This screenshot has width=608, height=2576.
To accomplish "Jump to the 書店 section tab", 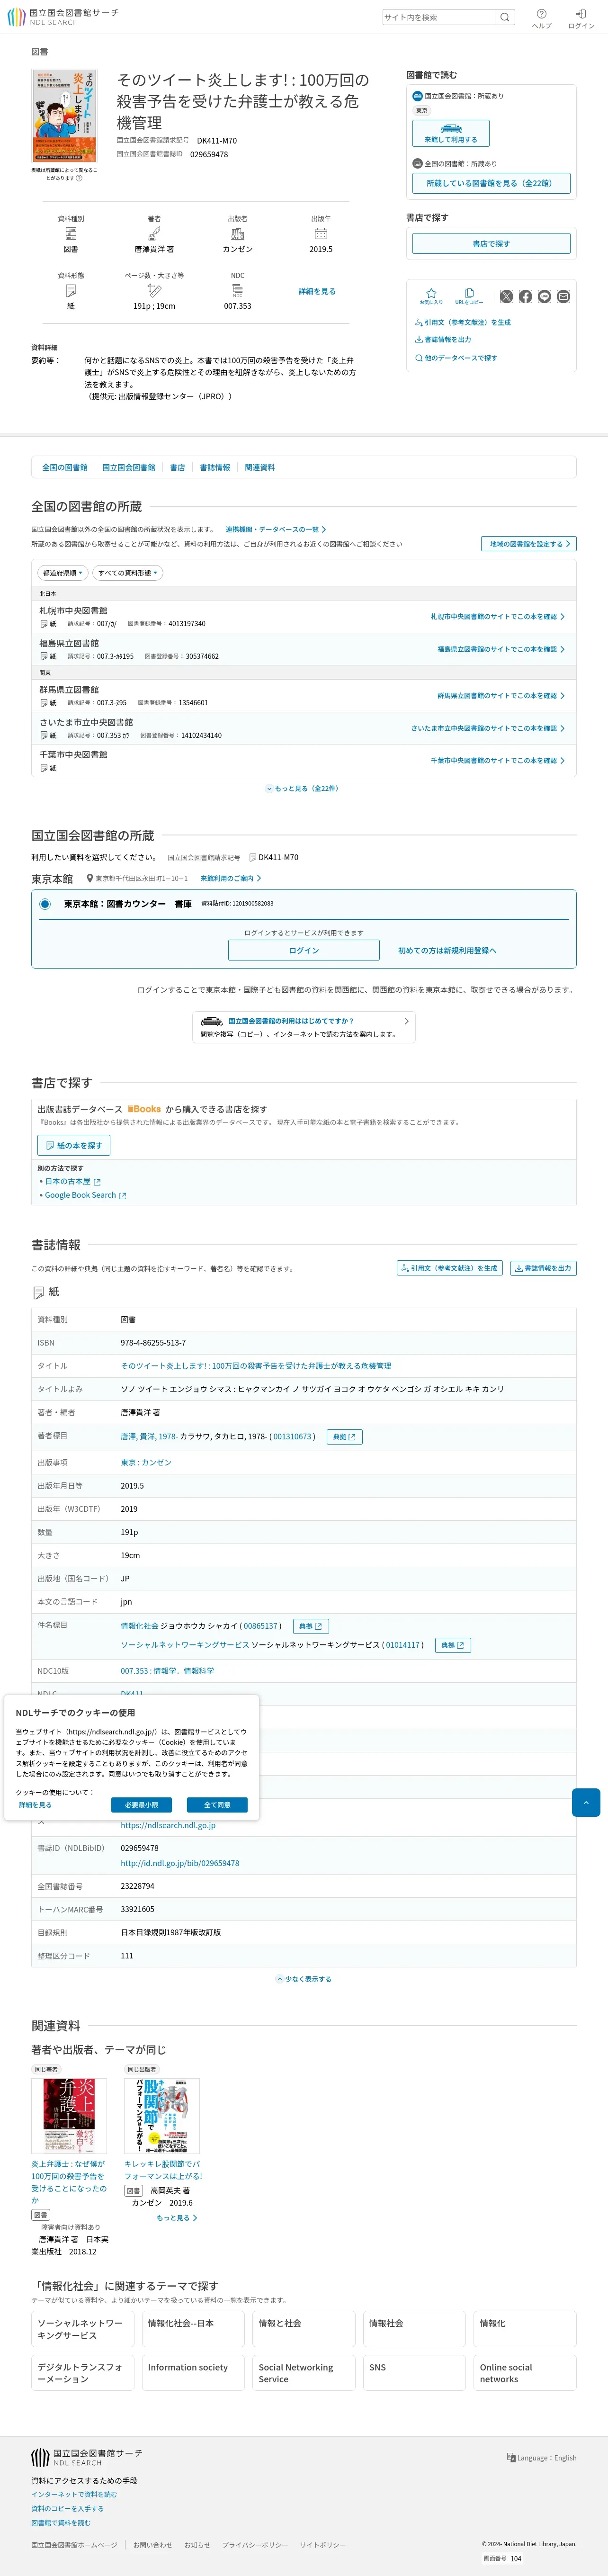I will [177, 467].
